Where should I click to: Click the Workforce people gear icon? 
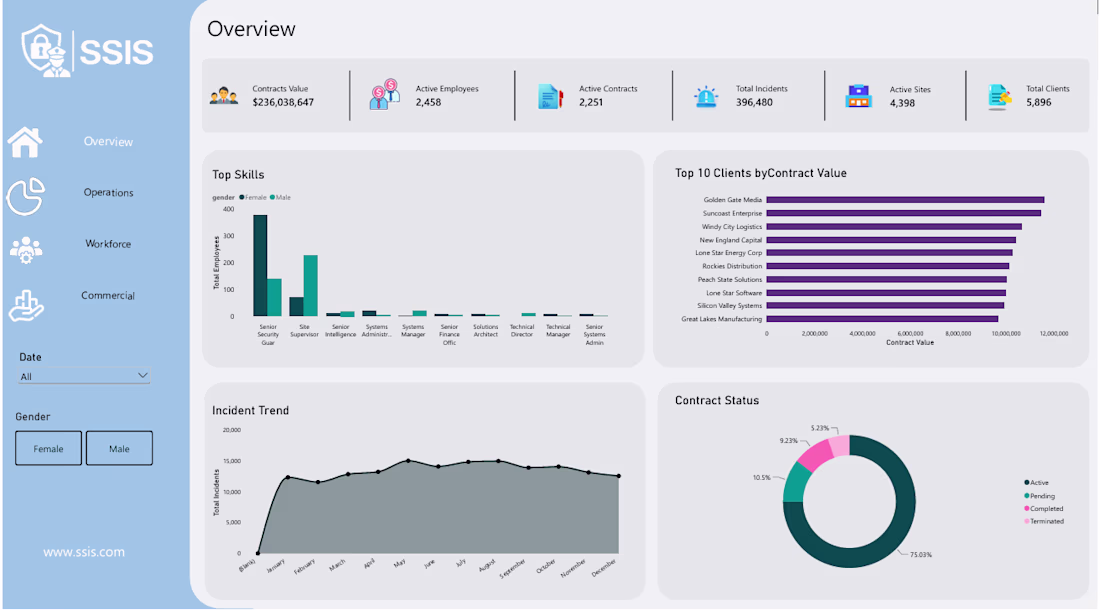pyautogui.click(x=26, y=249)
